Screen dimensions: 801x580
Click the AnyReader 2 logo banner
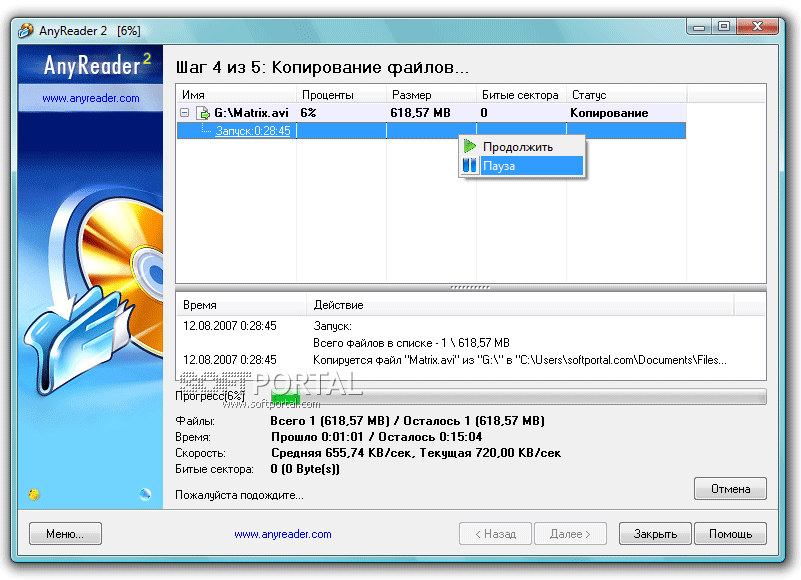(x=91, y=66)
